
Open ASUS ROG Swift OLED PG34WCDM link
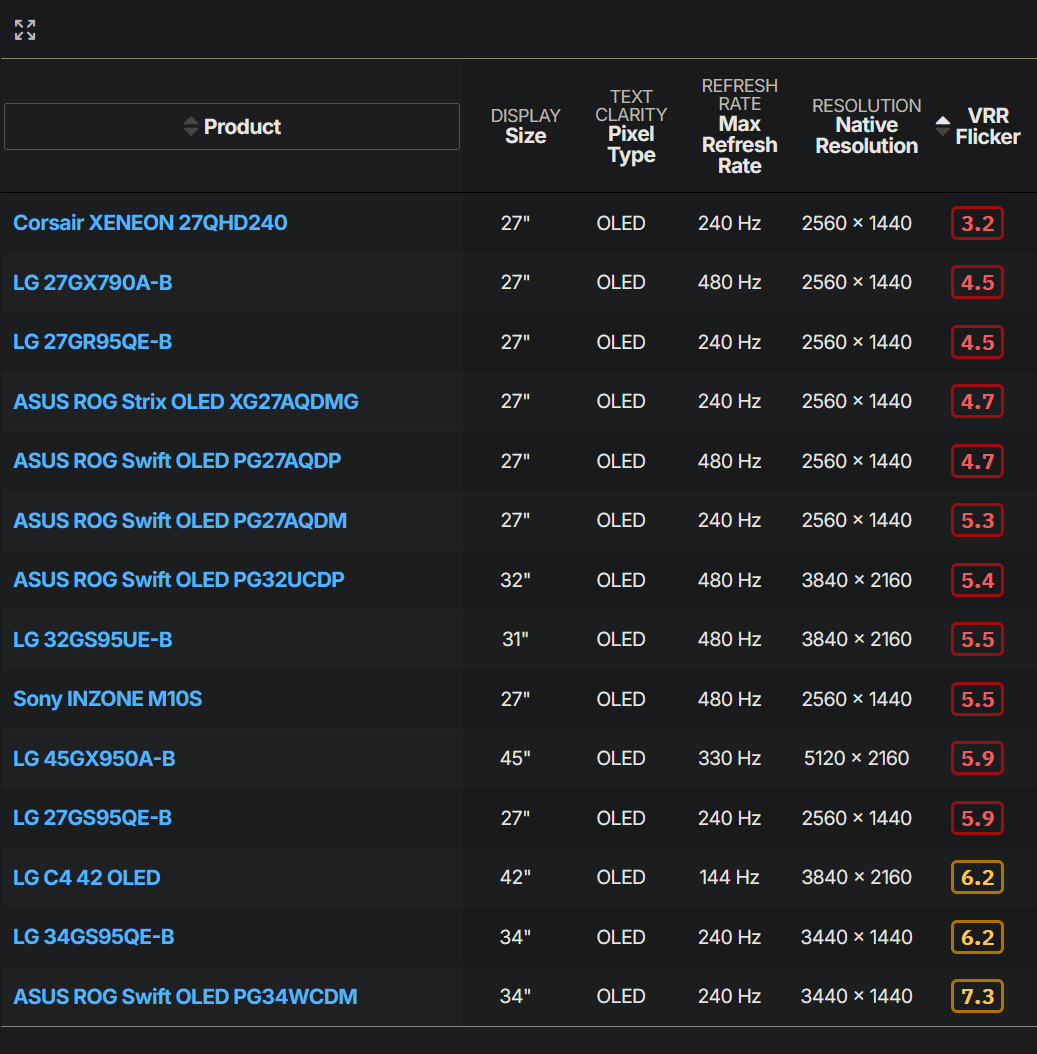point(185,996)
